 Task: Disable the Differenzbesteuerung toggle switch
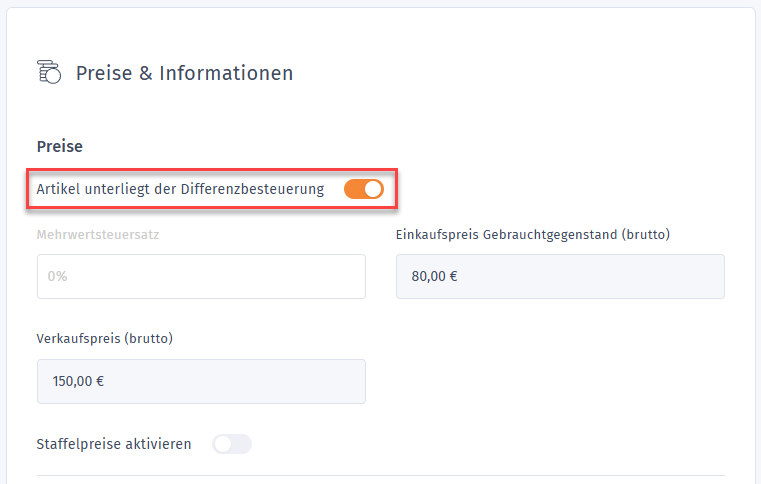point(363,189)
